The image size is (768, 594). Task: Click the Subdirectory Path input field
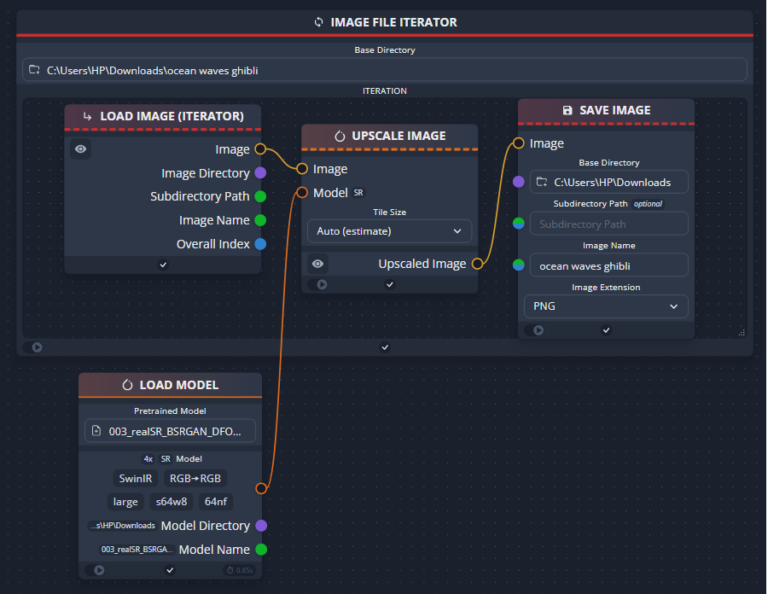609,224
